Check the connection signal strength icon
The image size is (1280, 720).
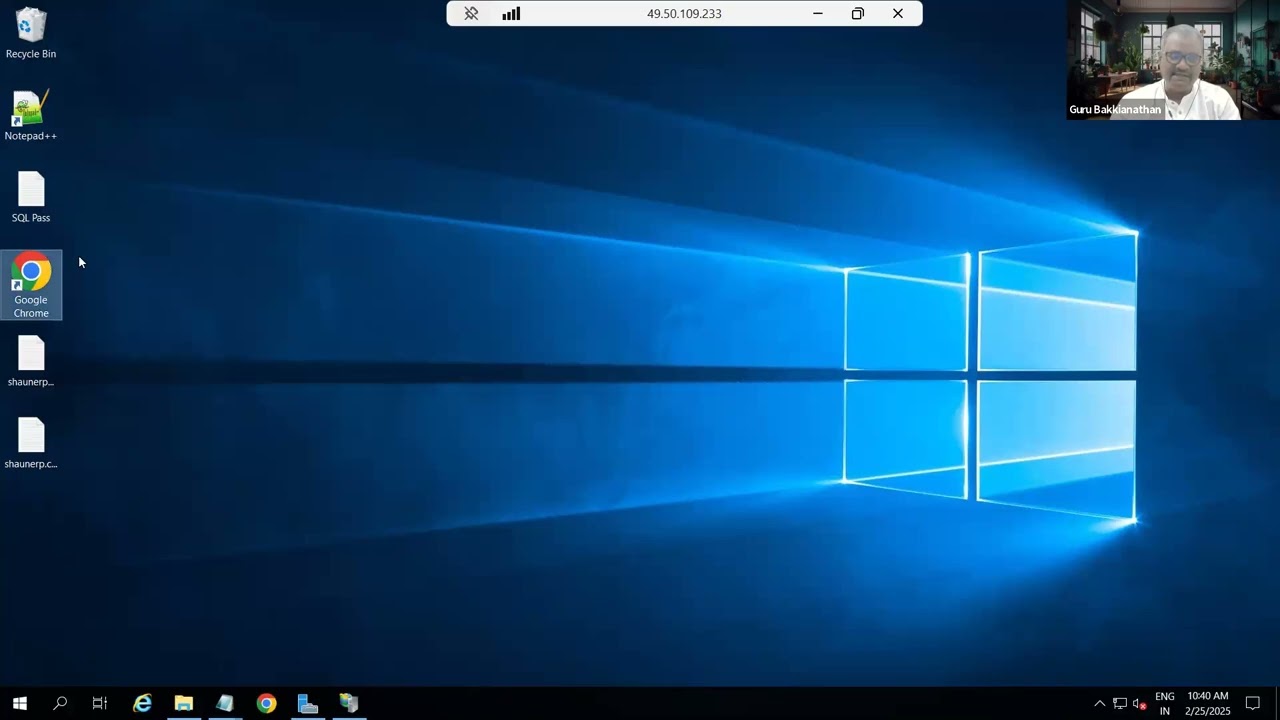tap(511, 13)
